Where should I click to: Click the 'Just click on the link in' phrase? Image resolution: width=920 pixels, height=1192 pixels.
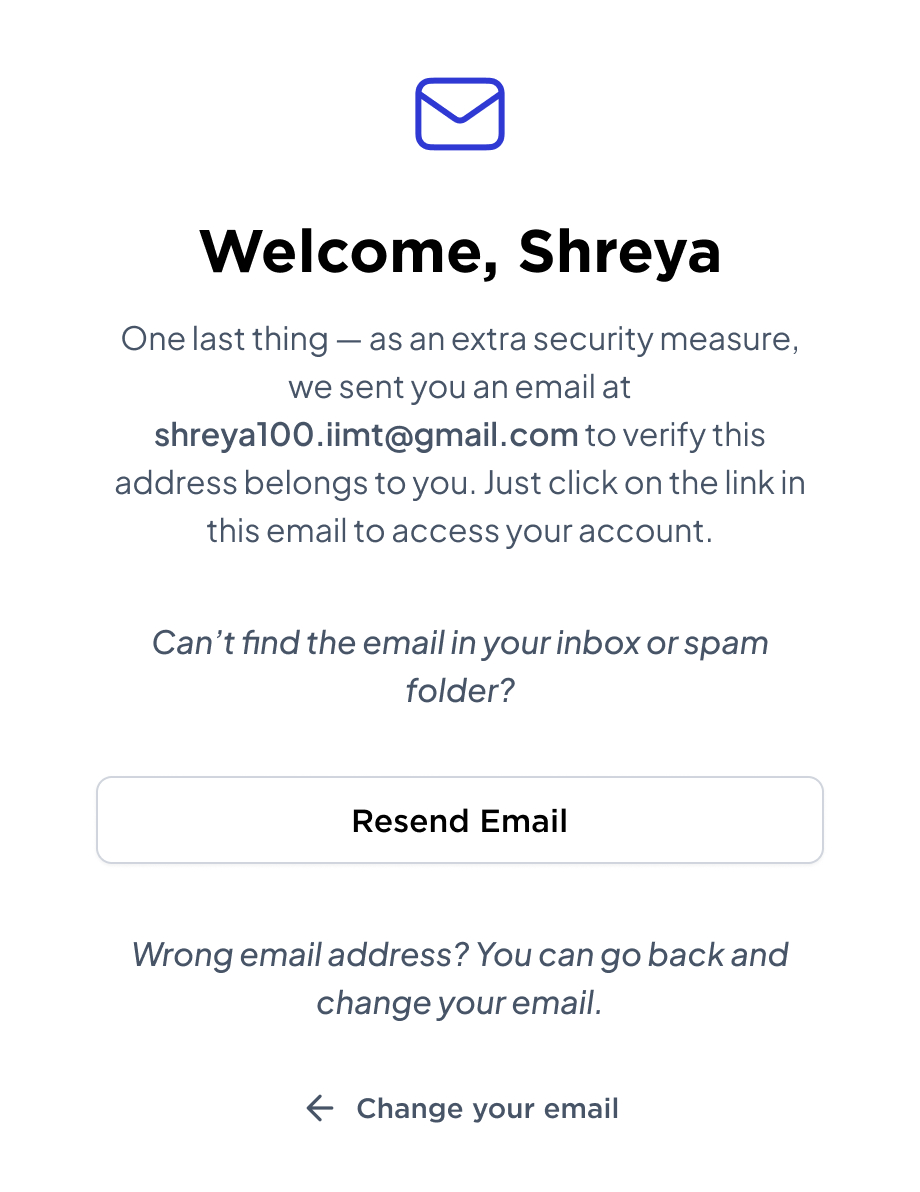point(645,483)
